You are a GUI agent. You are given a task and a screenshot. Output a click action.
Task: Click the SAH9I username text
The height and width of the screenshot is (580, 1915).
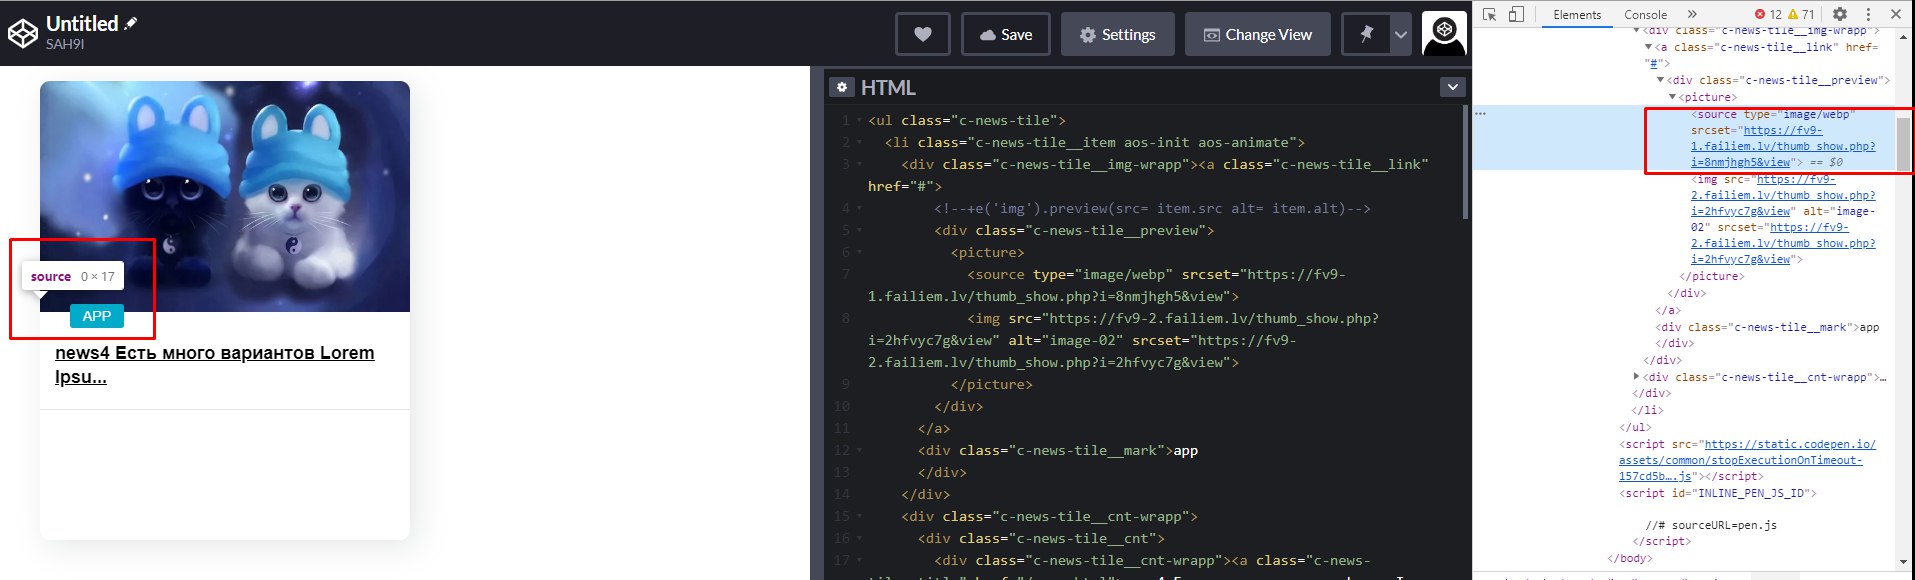[65, 44]
